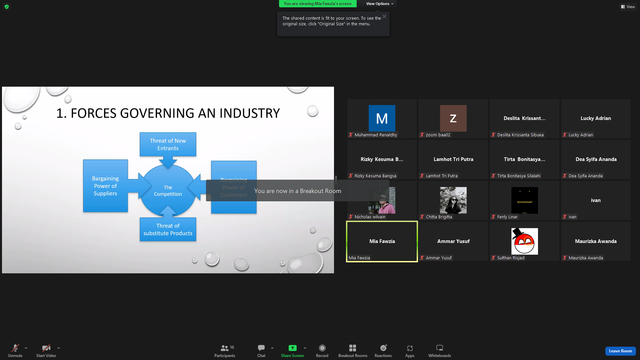This screenshot has height=360, width=640.
Task: Select Ammar Yusuf's video tile
Action: (x=453, y=241)
